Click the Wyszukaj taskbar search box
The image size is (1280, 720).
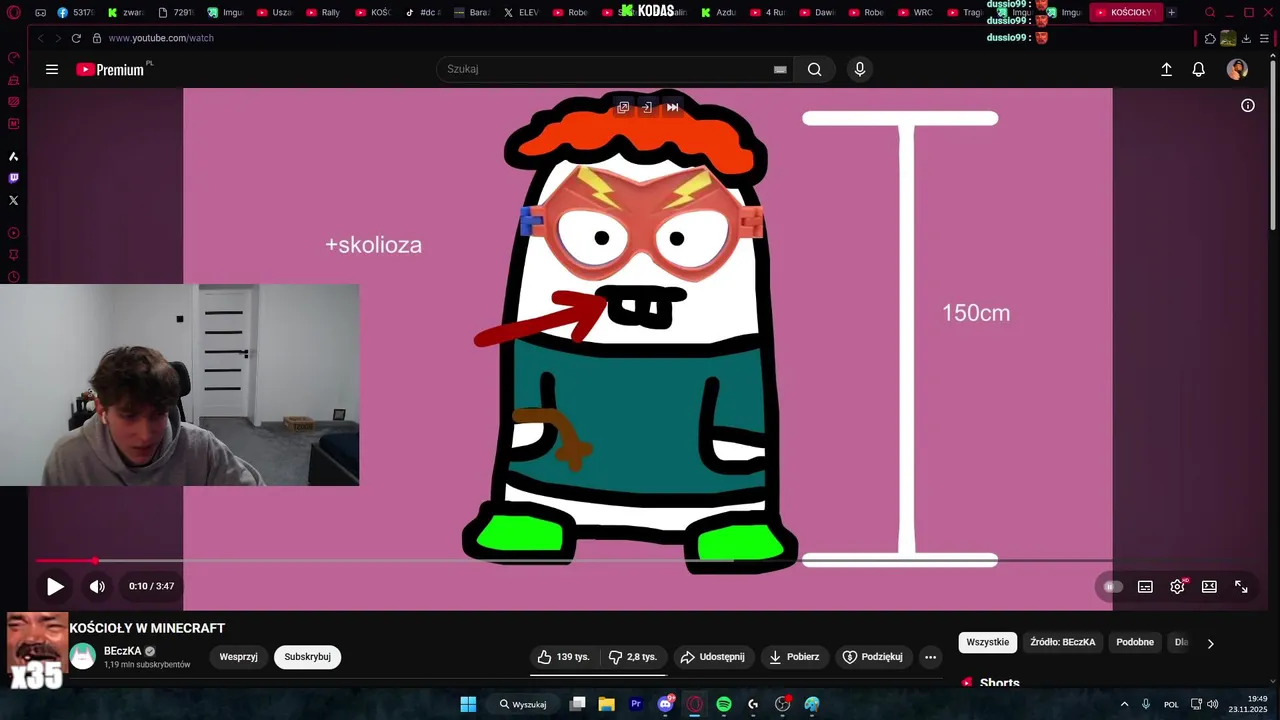[x=523, y=704]
